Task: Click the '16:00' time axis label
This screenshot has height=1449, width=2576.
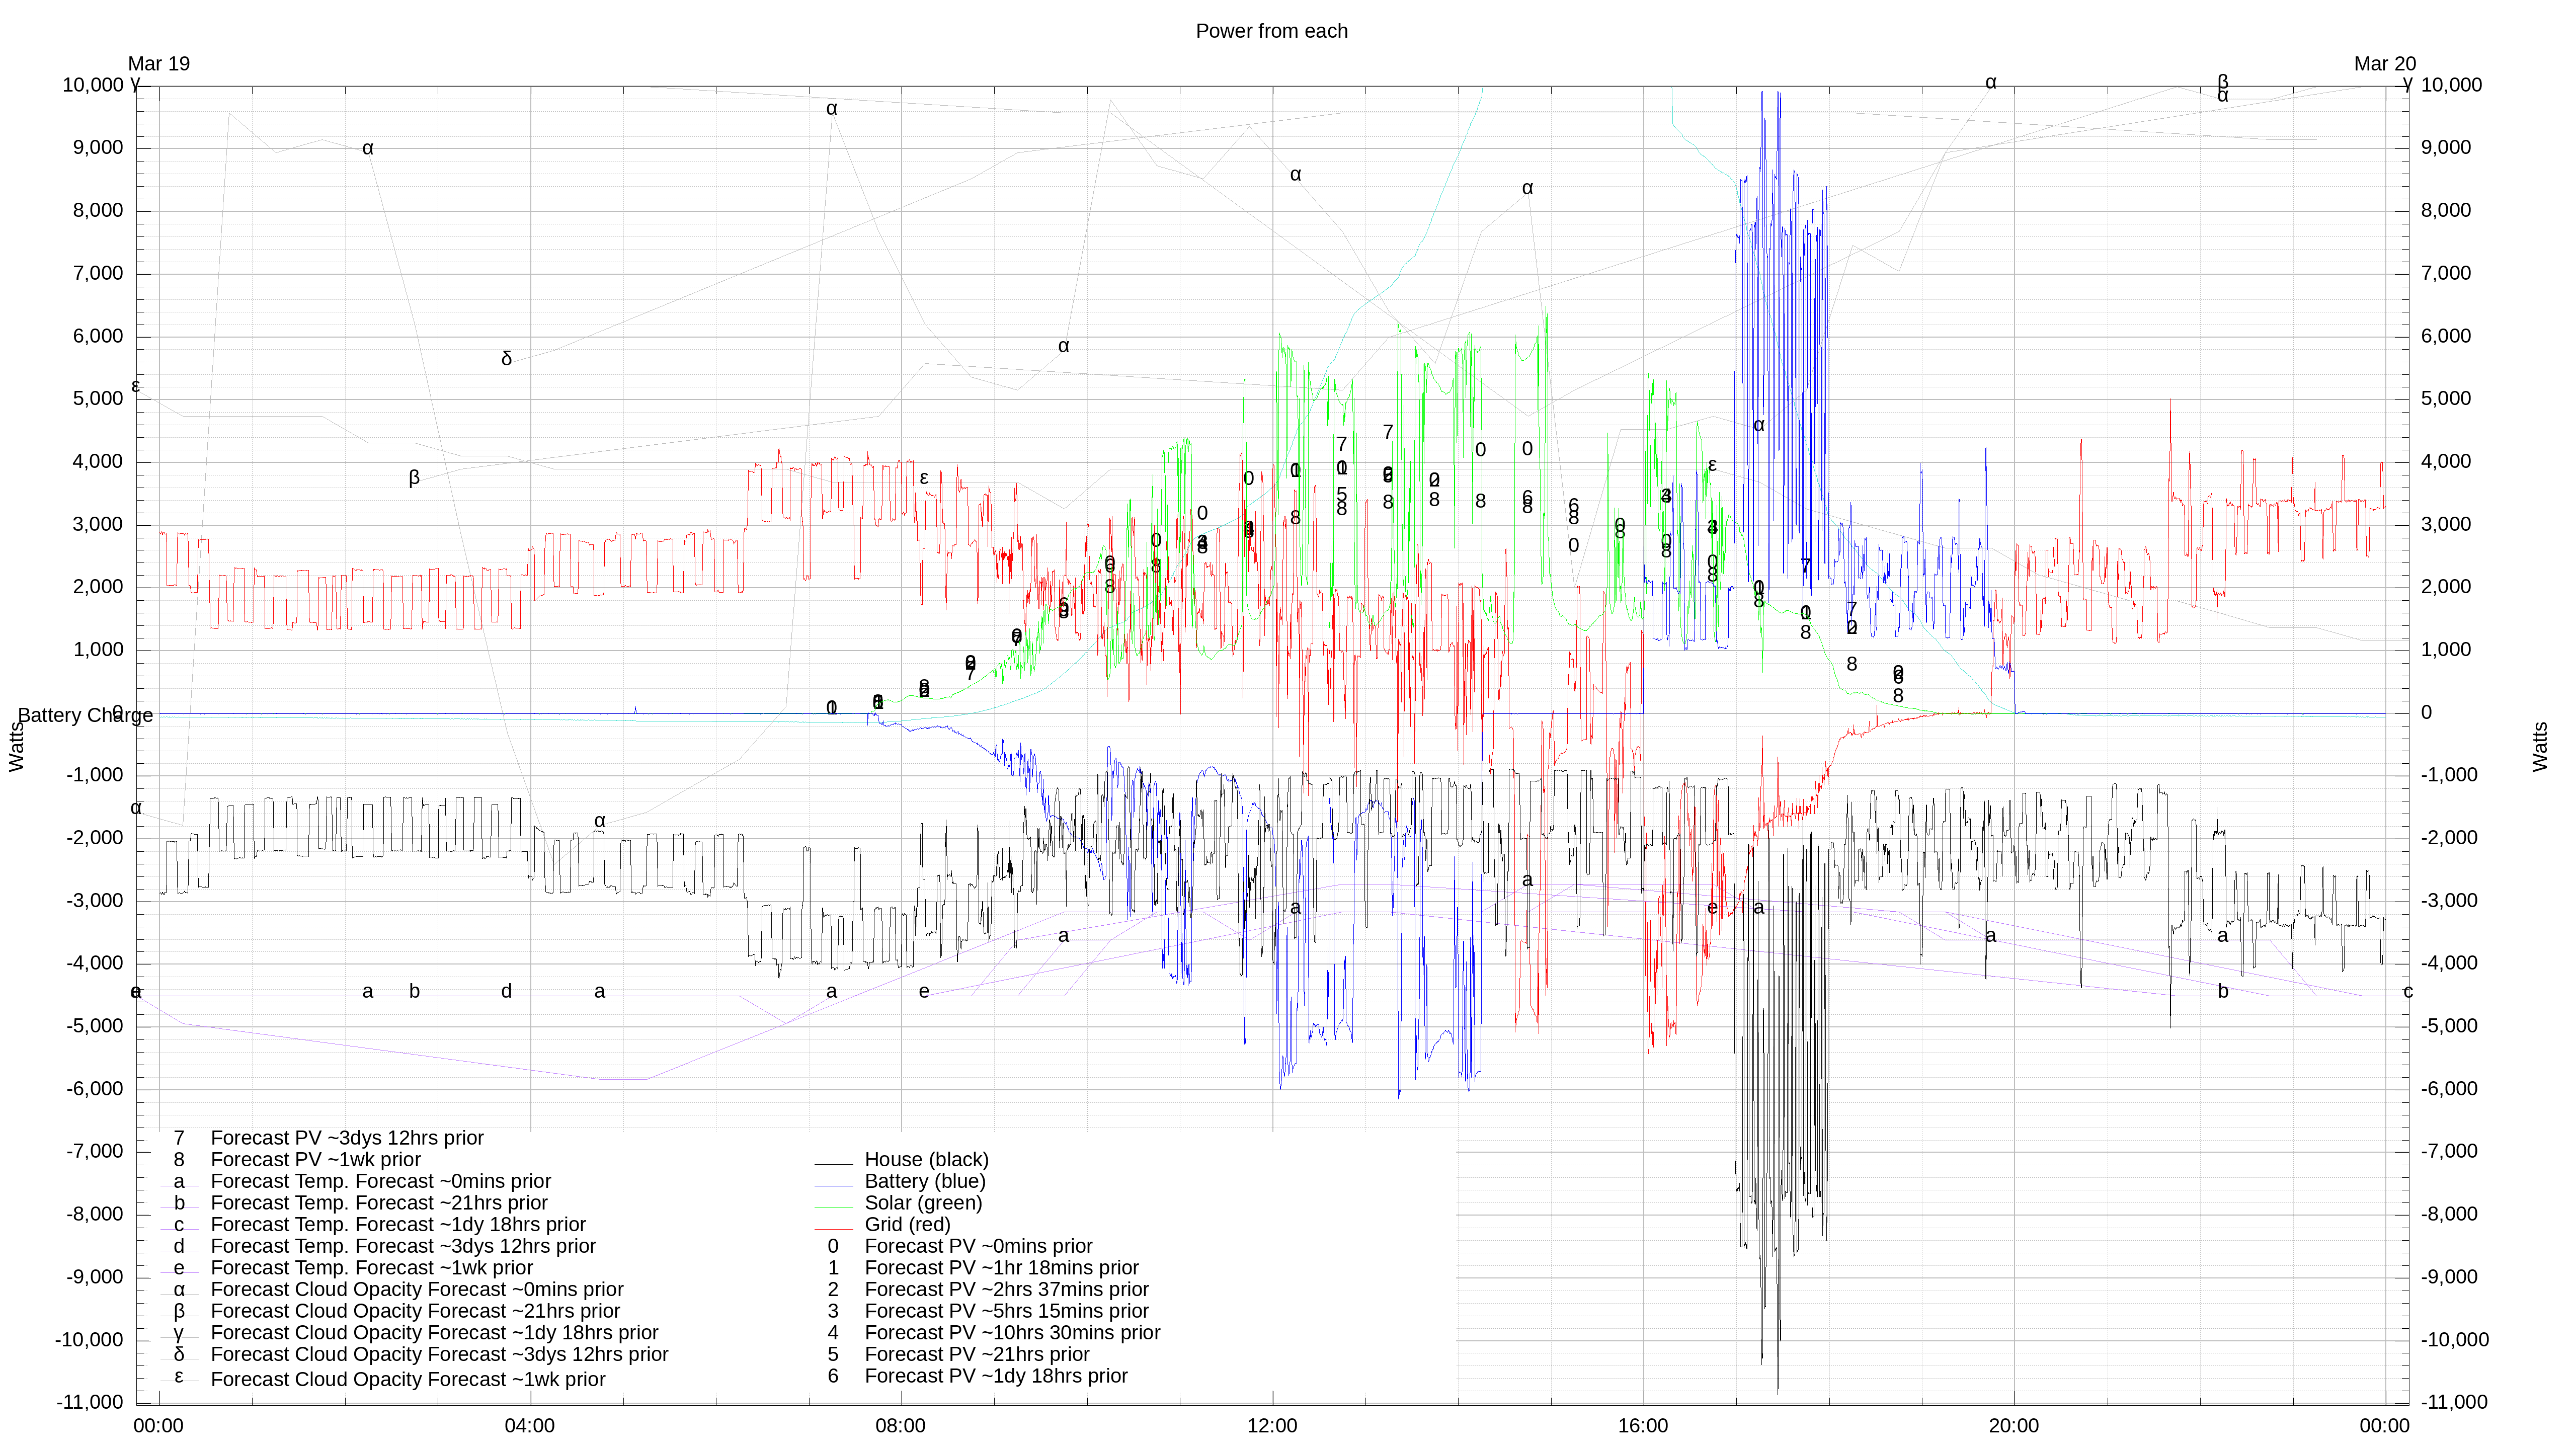Action: [1643, 1426]
